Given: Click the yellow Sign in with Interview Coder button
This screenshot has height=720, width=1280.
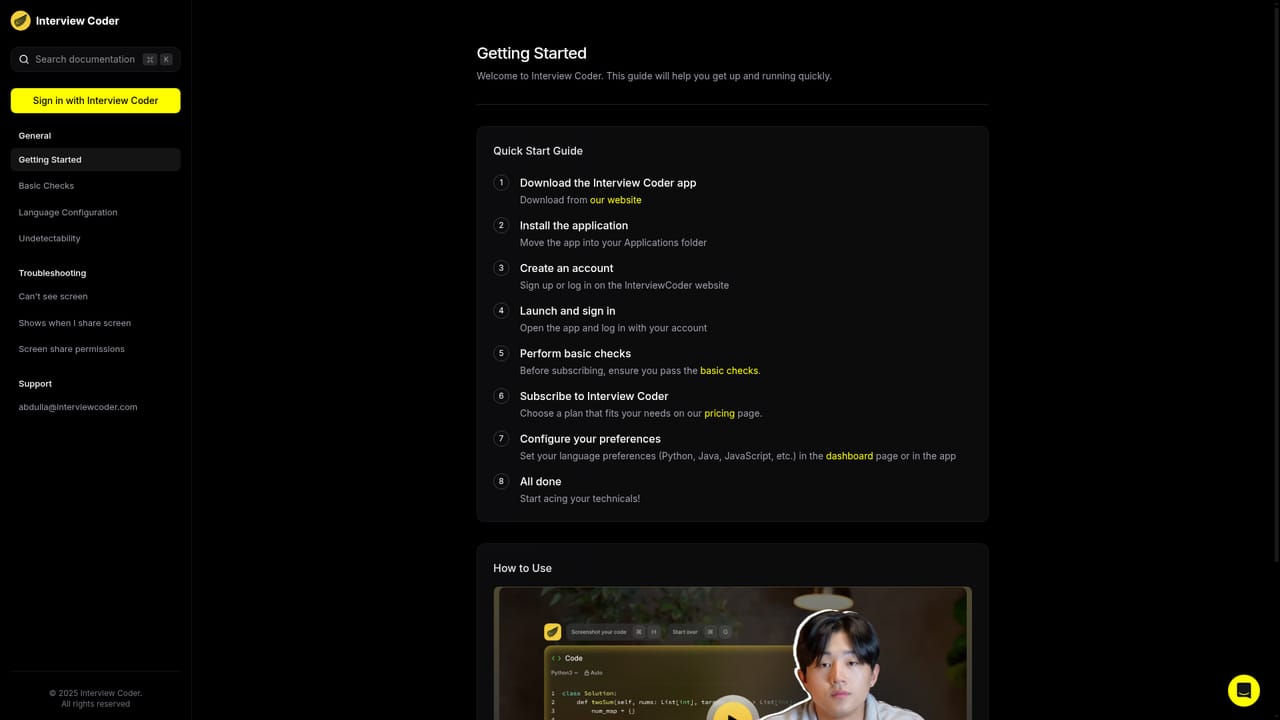Looking at the screenshot, I should (x=96, y=100).
